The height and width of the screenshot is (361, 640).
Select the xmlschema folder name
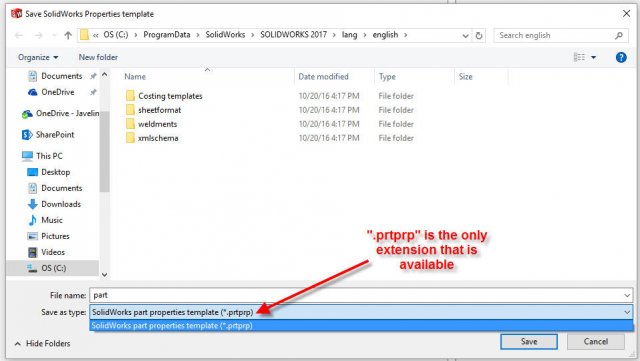coord(158,138)
